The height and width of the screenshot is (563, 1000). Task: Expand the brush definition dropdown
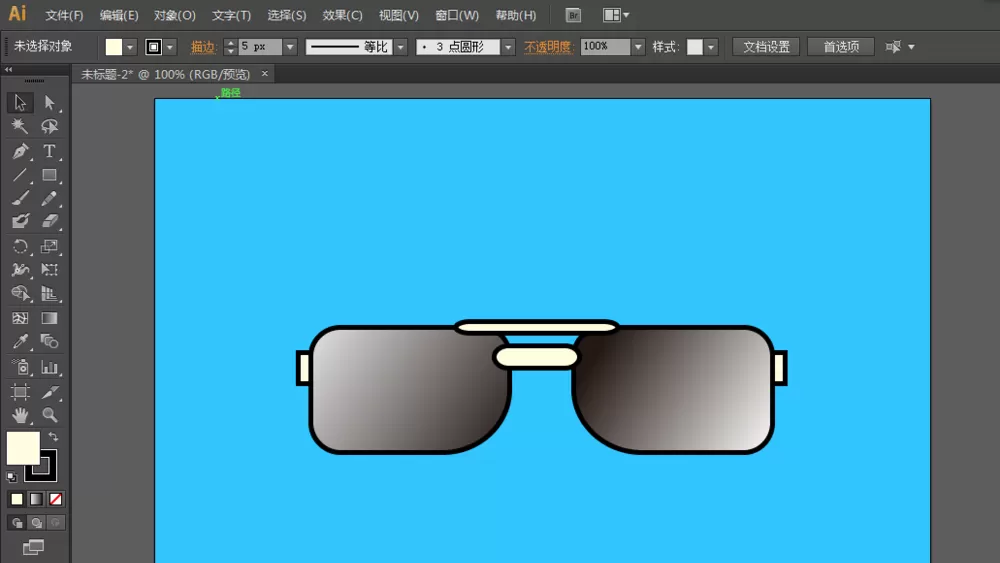508,47
